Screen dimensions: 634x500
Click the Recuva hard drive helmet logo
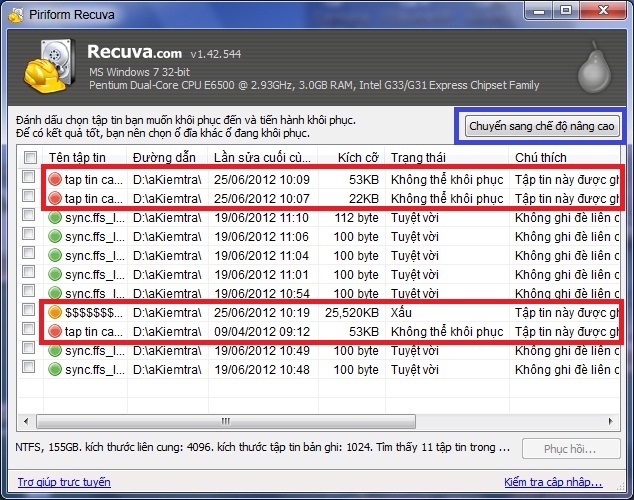coord(49,66)
